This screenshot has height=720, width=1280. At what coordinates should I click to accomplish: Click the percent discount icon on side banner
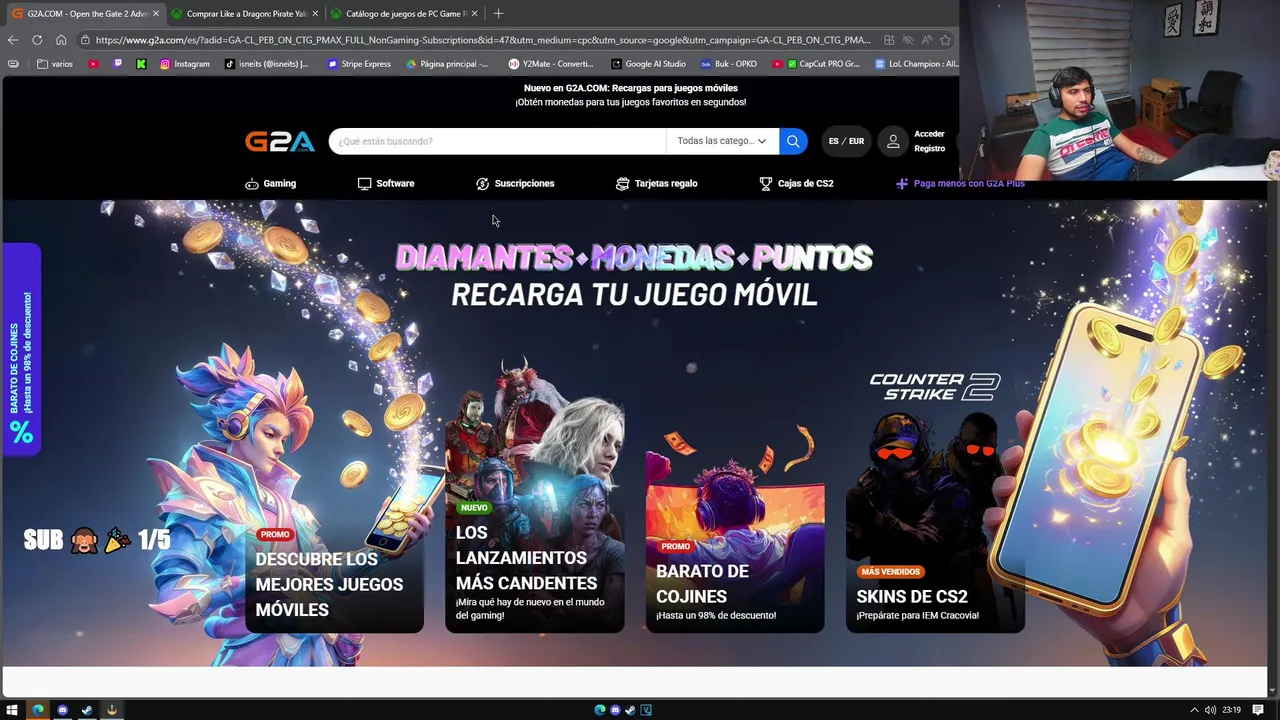pyautogui.click(x=21, y=433)
